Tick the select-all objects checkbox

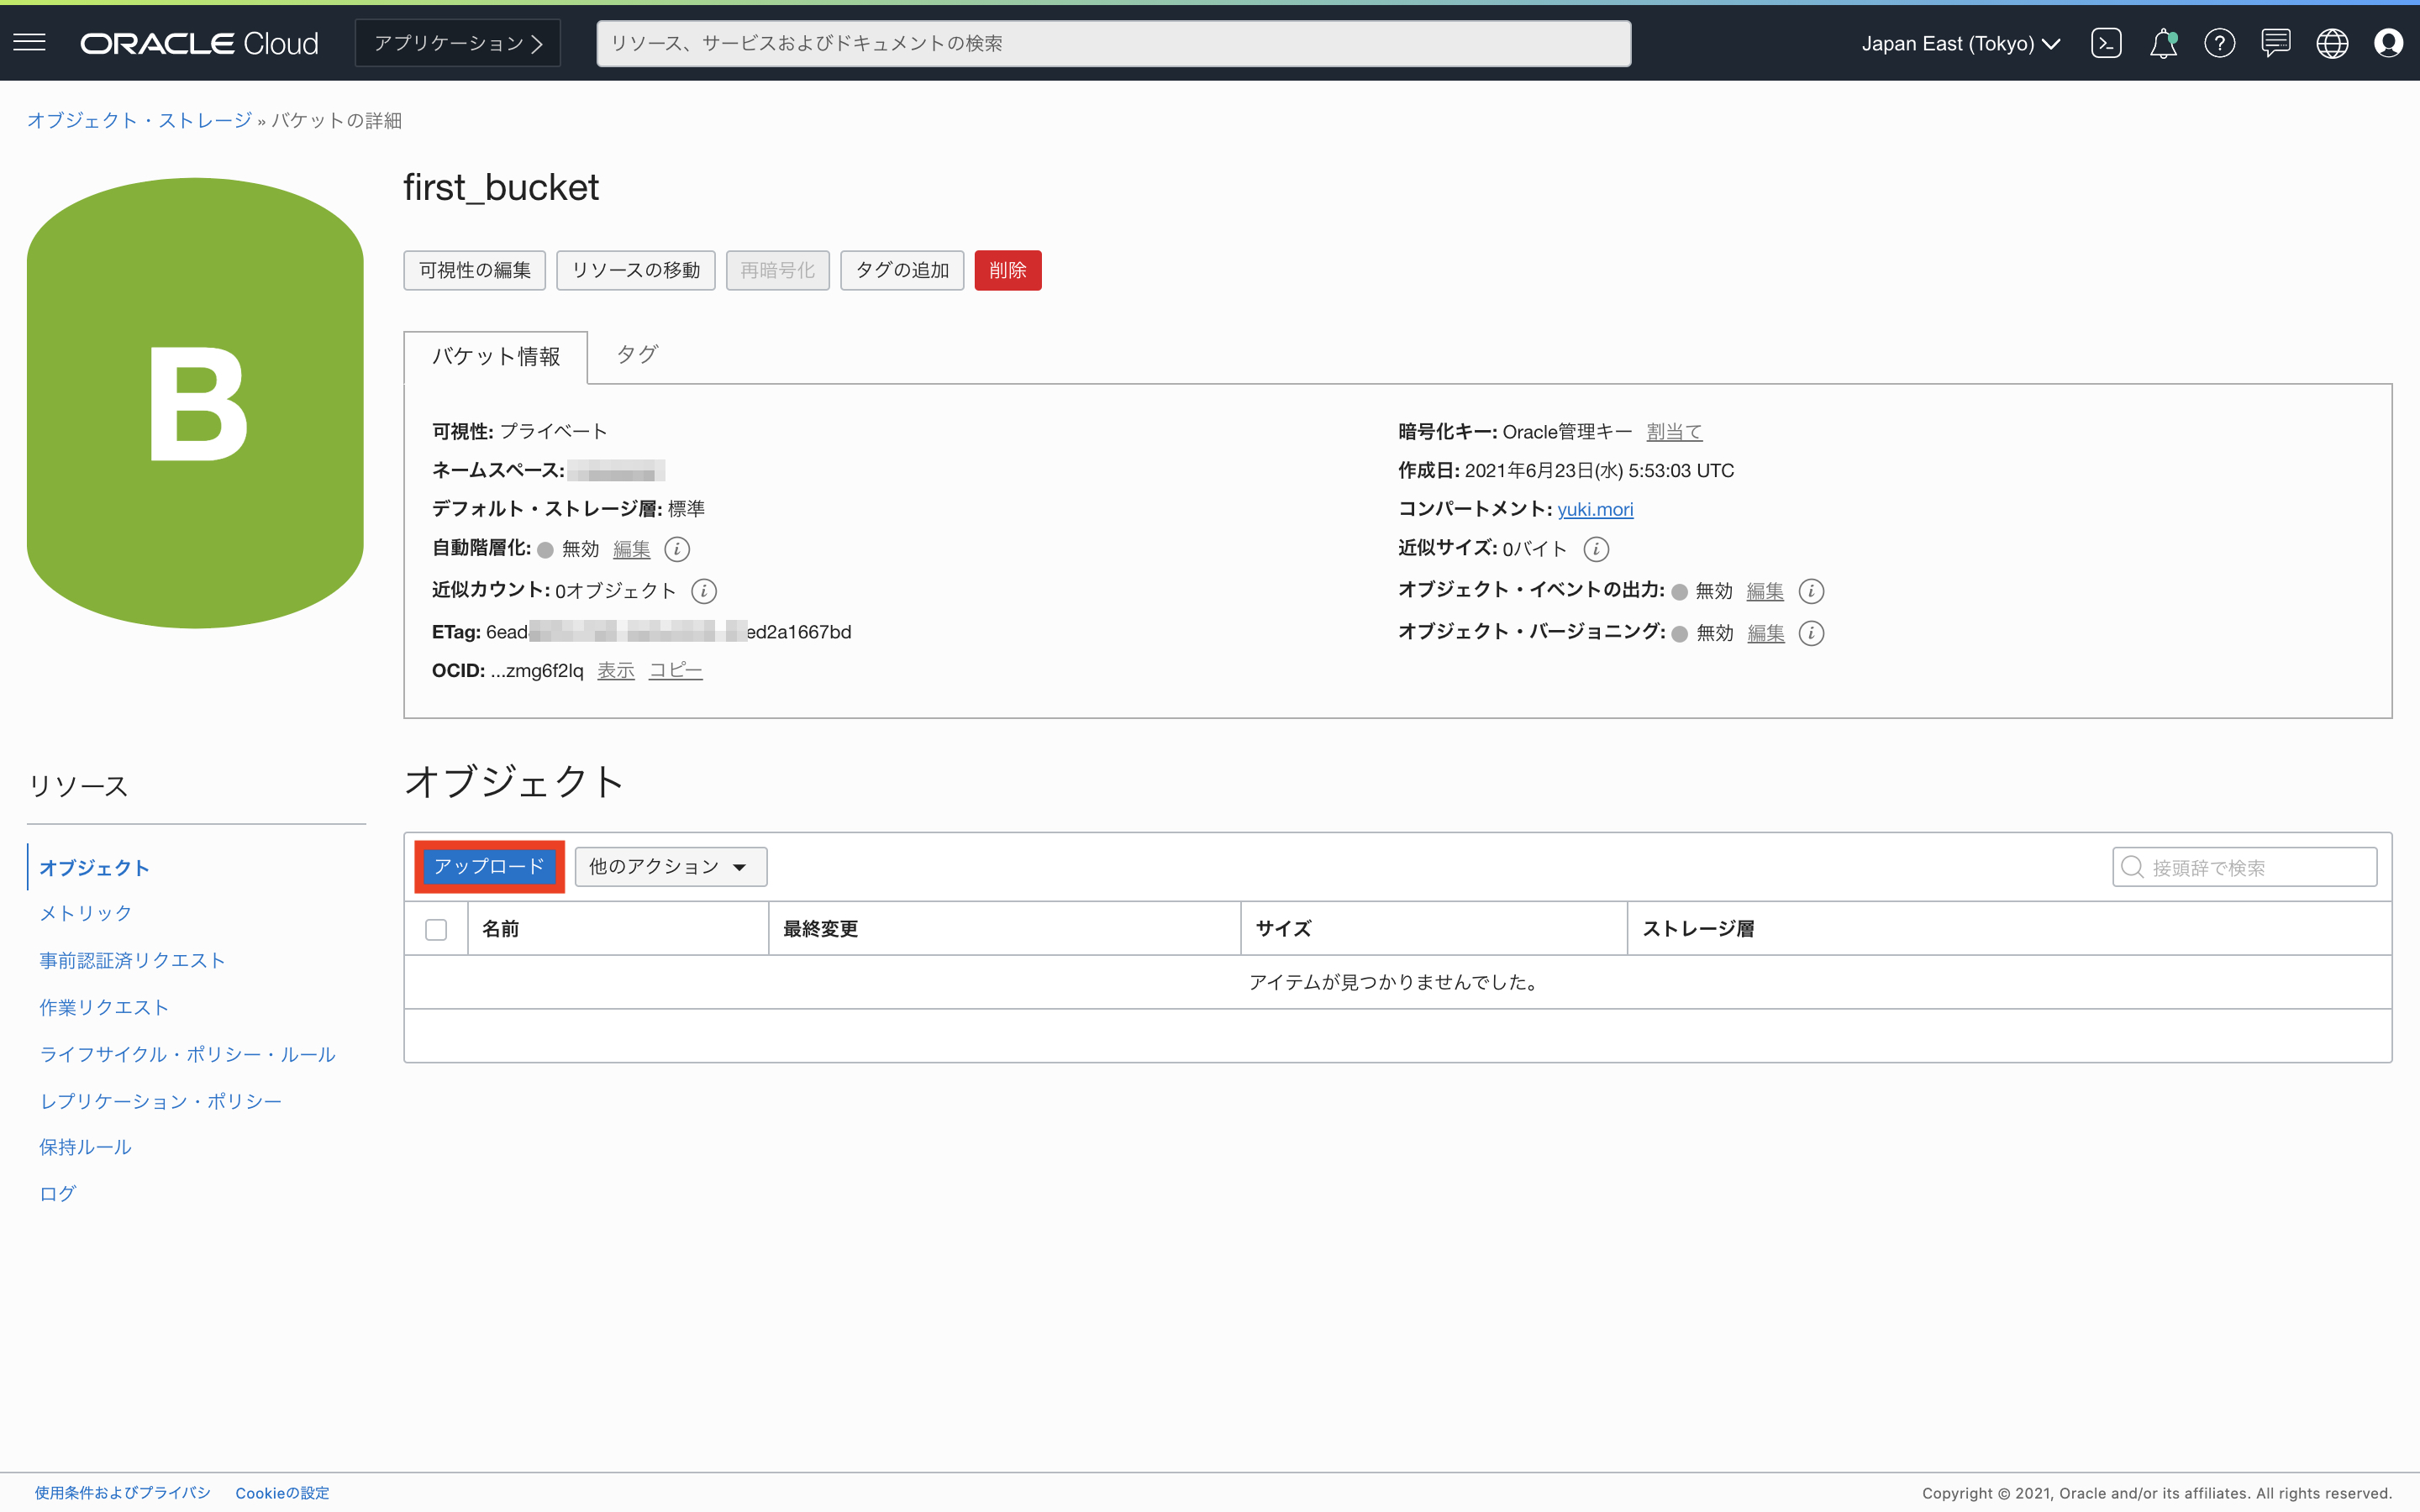point(436,929)
